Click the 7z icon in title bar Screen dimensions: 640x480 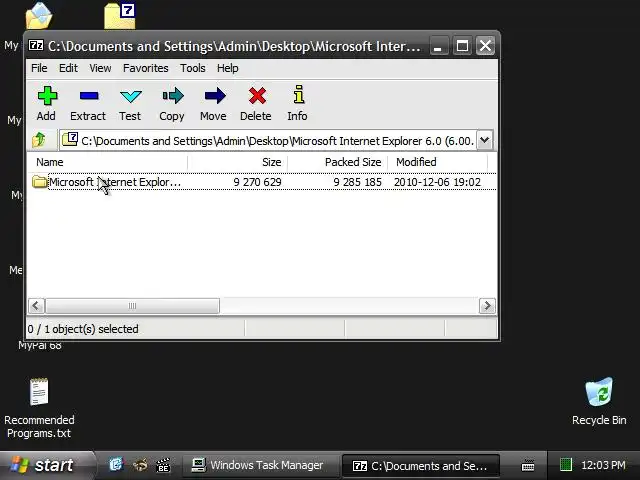pos(36,45)
